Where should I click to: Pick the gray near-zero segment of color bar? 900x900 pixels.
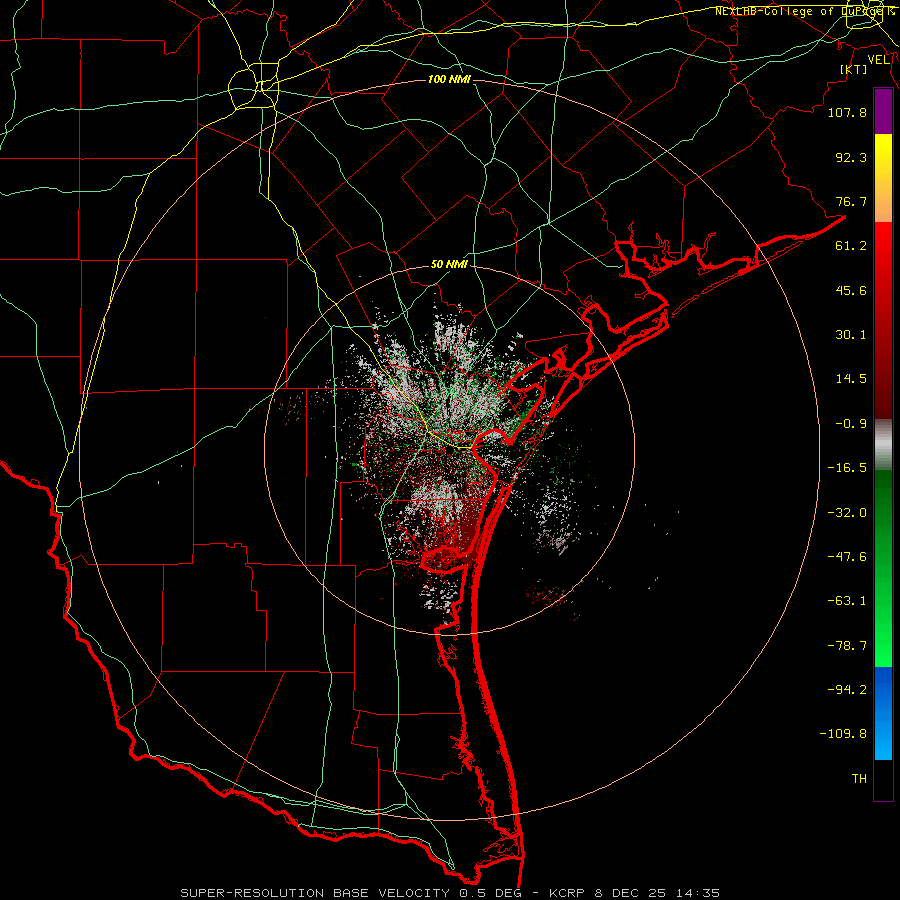(x=883, y=445)
